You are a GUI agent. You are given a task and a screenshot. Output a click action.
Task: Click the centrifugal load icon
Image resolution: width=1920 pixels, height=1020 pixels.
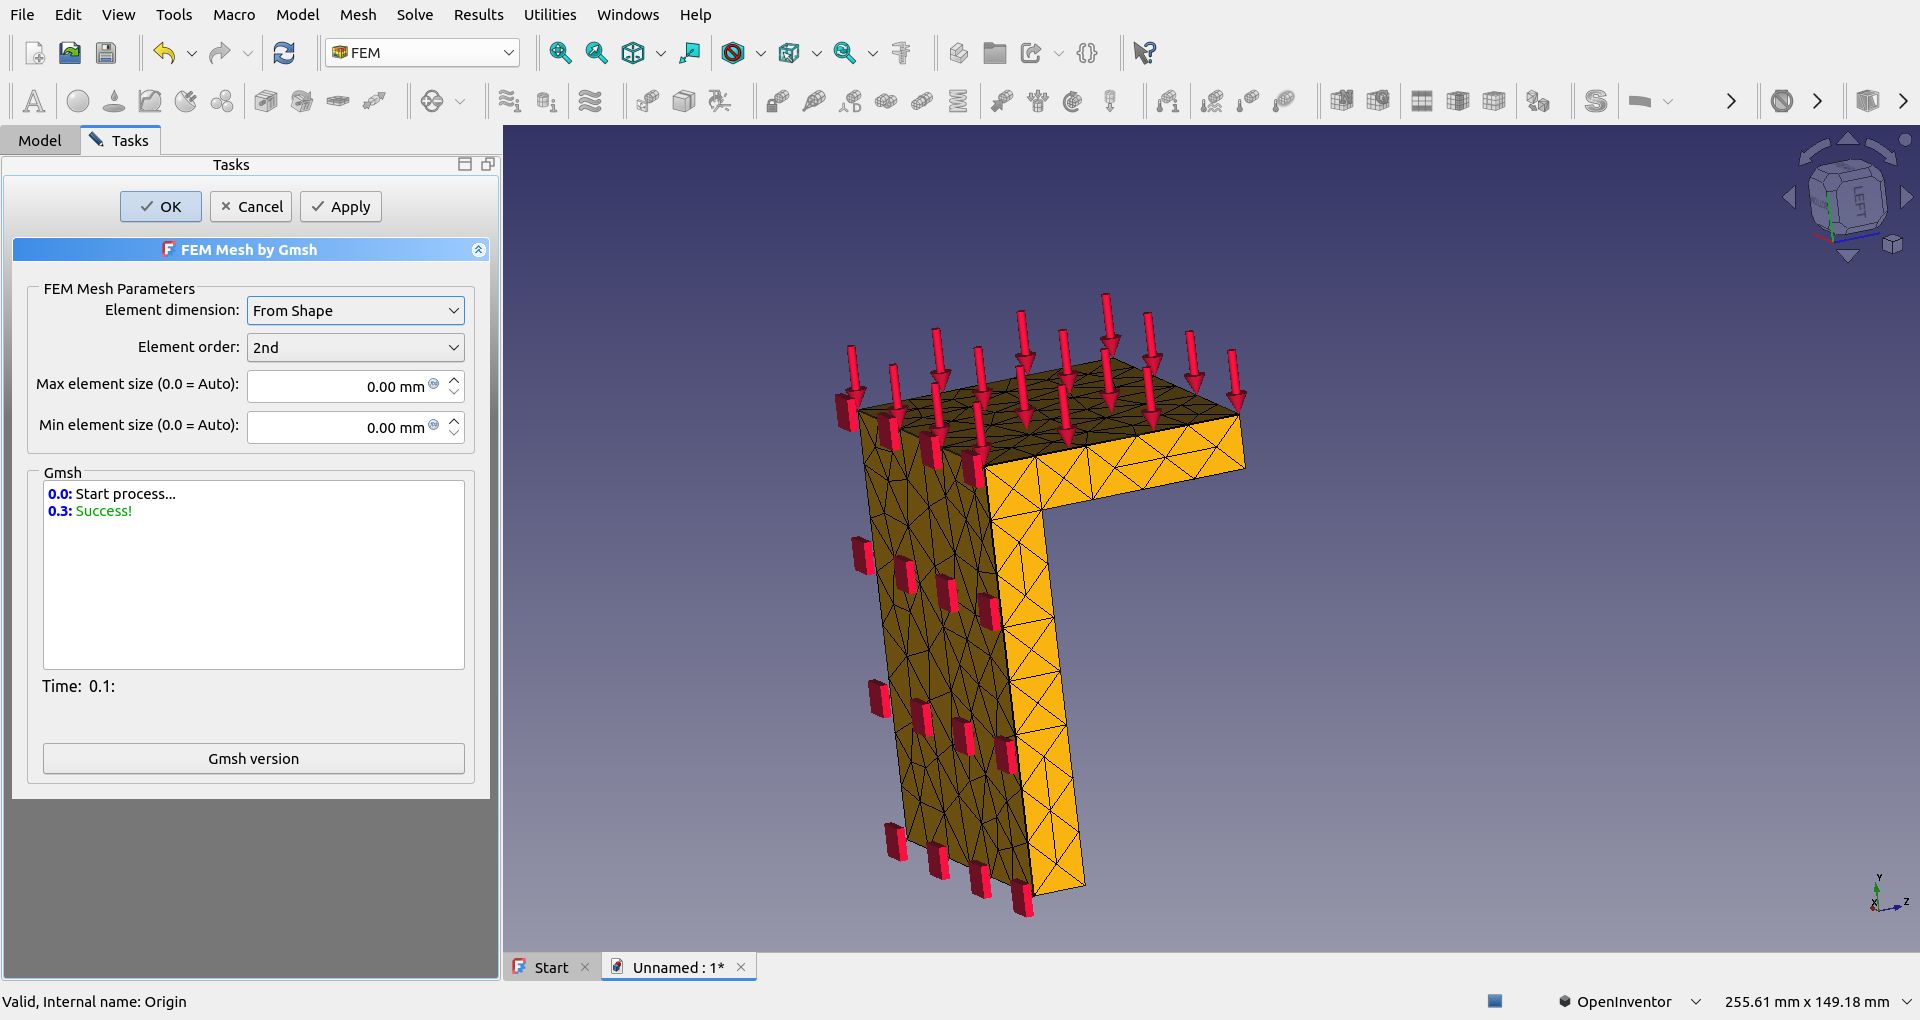click(1073, 101)
